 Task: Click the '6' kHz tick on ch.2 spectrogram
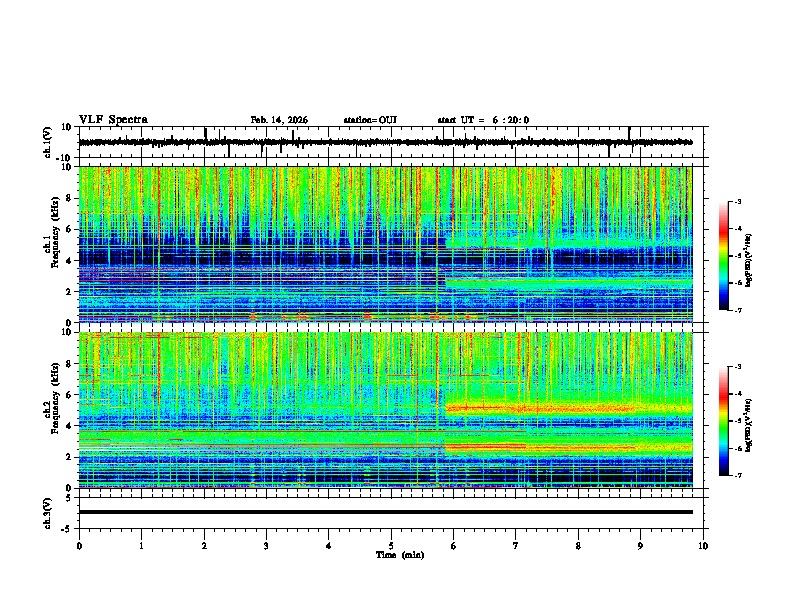click(70, 394)
